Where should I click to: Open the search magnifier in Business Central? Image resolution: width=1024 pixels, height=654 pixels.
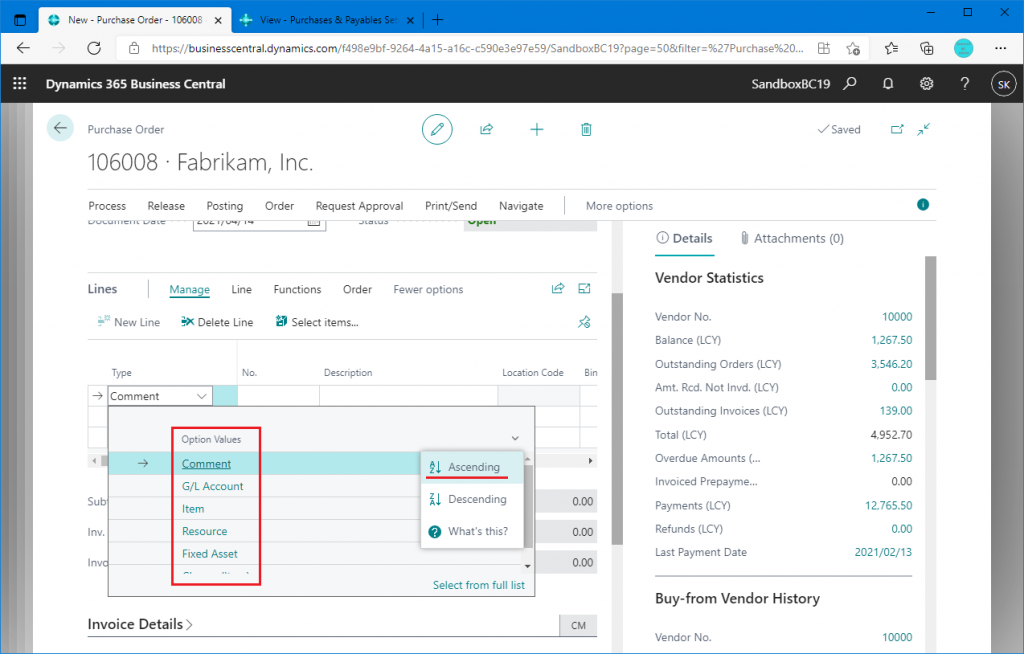850,84
